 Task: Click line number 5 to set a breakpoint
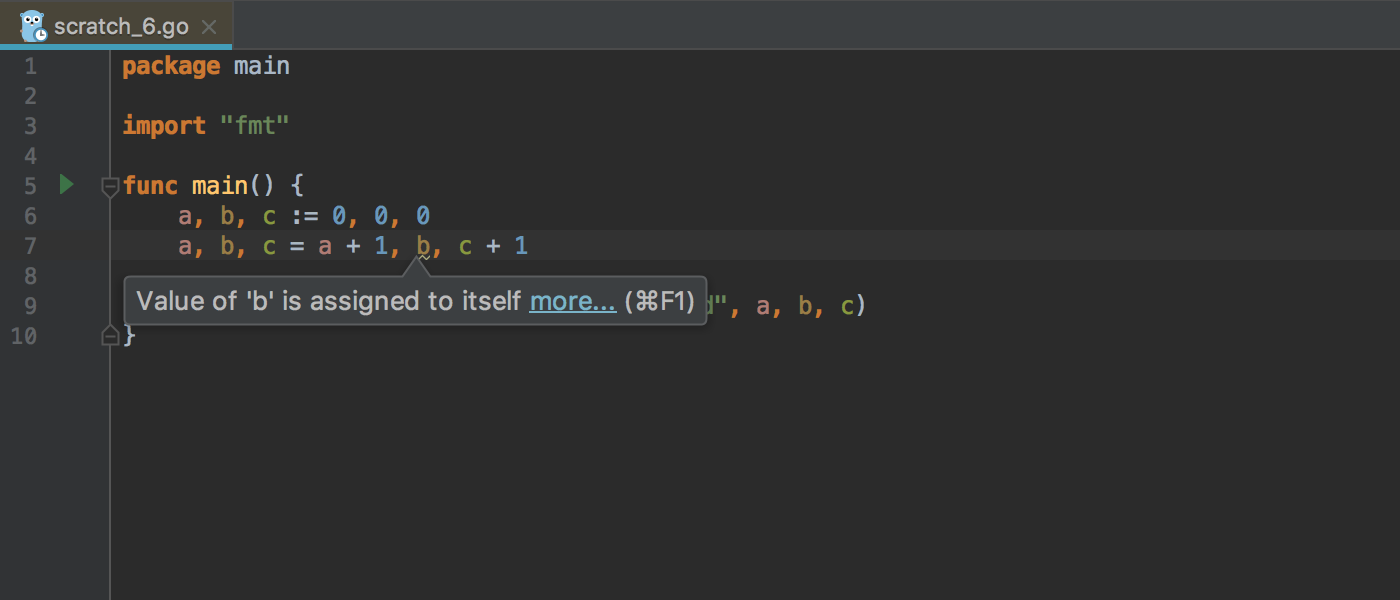coord(30,185)
